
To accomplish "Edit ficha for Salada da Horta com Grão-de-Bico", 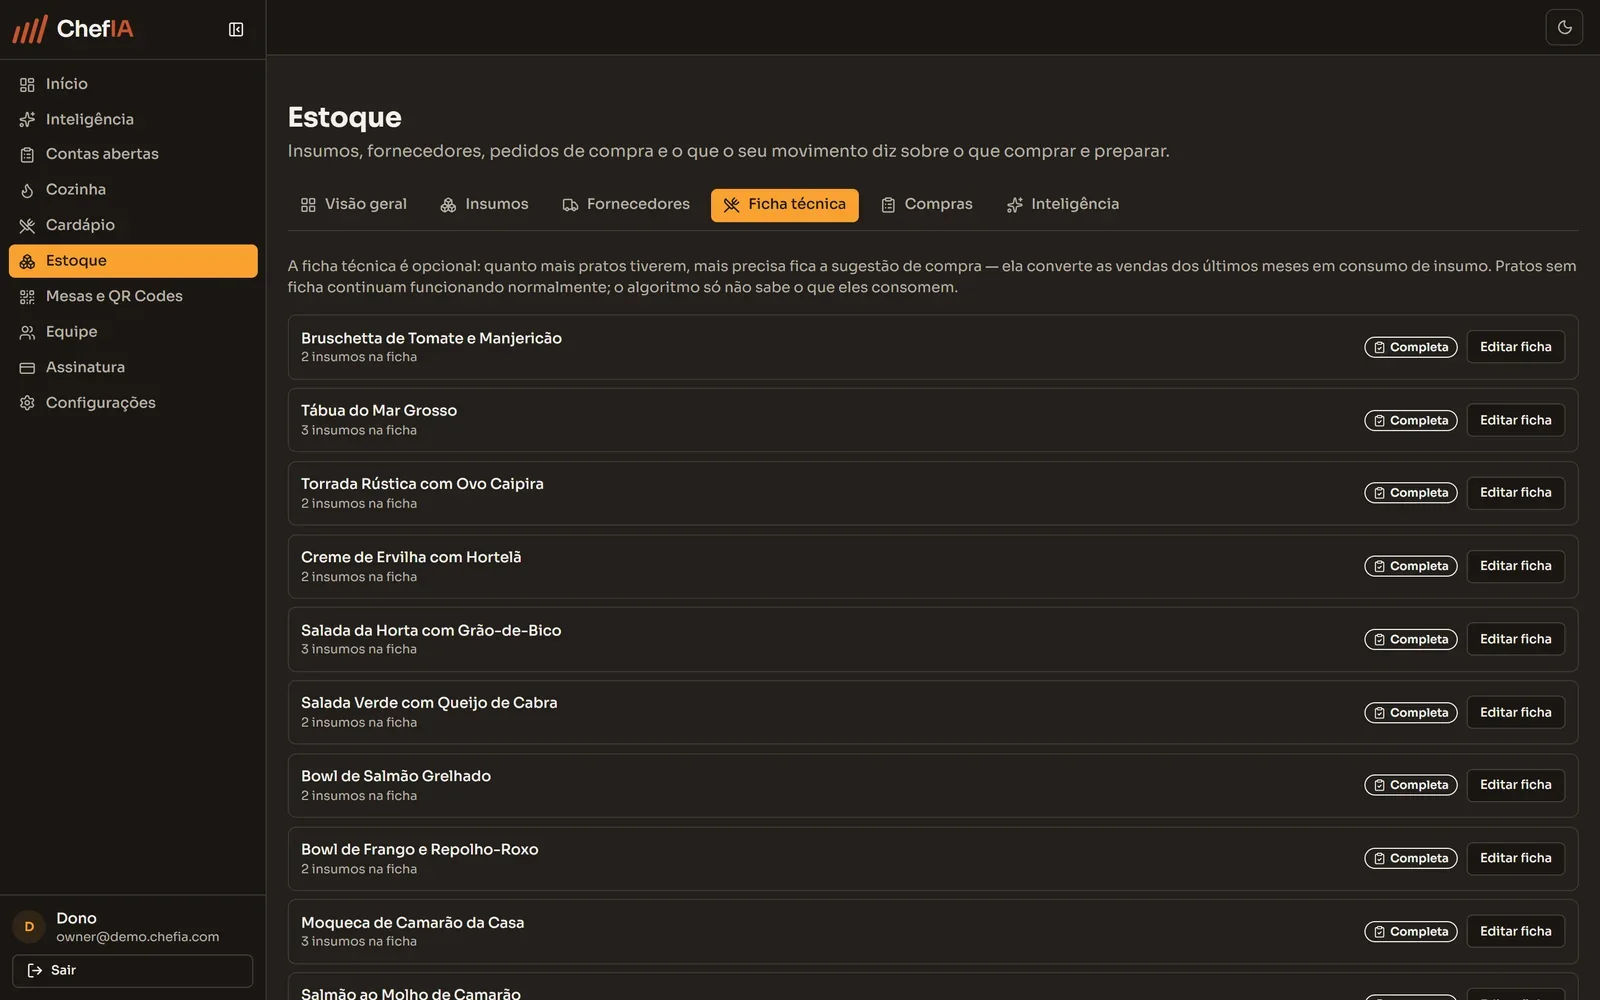I will [x=1515, y=639].
